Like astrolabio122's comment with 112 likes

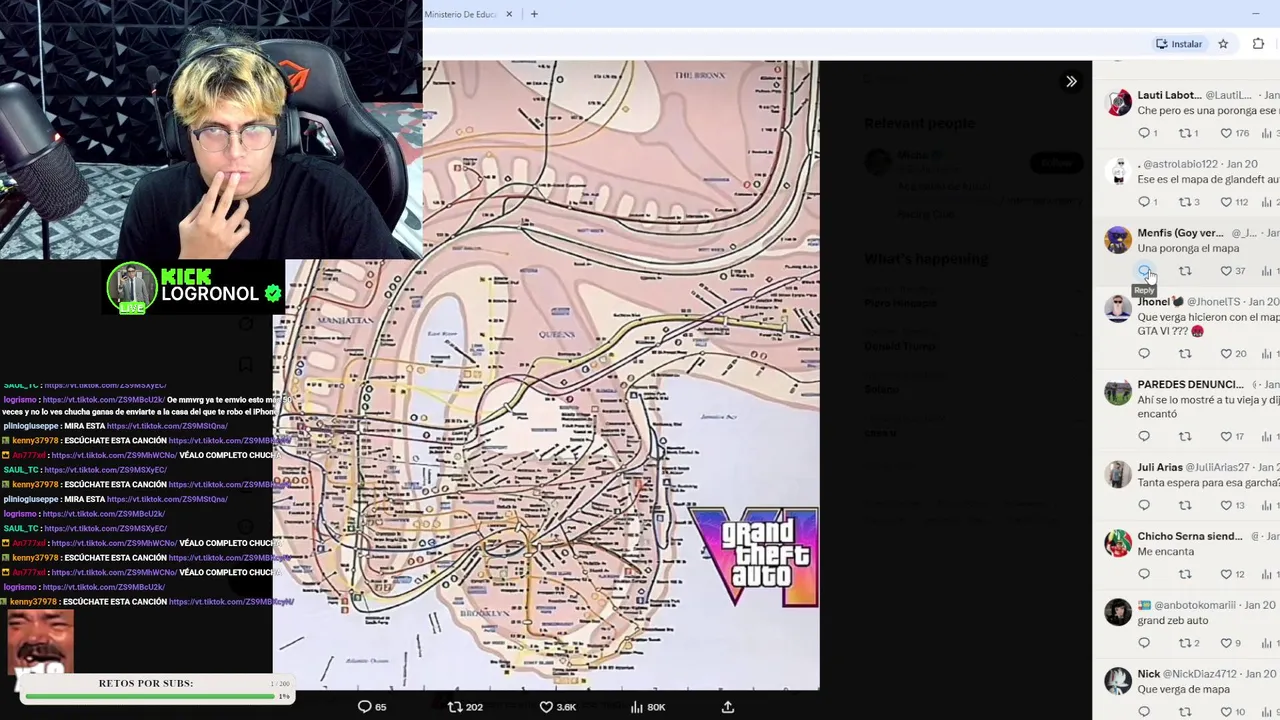(x=1234, y=202)
